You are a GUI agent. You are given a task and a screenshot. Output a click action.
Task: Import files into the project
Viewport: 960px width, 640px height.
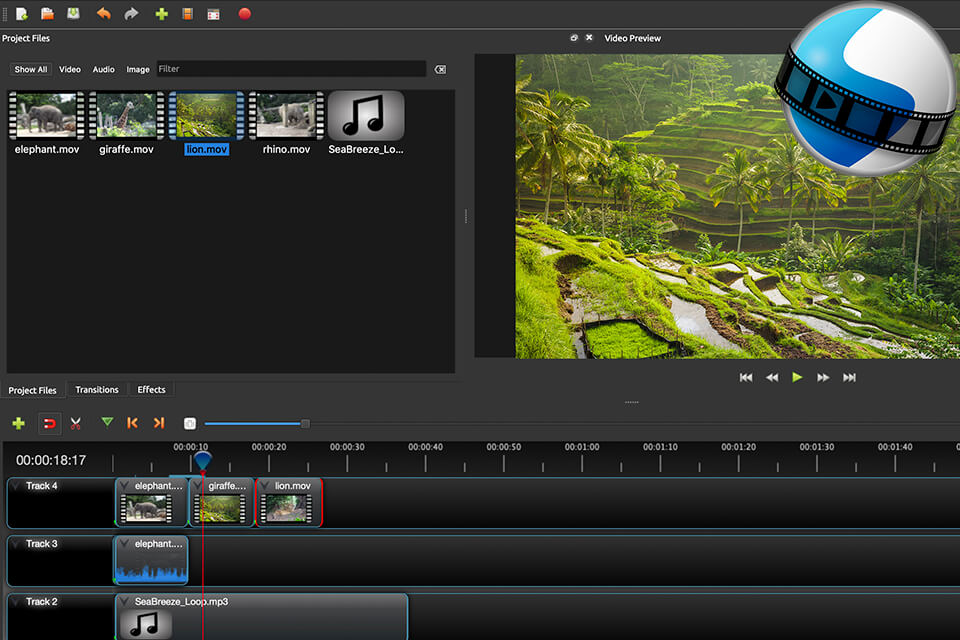[159, 14]
